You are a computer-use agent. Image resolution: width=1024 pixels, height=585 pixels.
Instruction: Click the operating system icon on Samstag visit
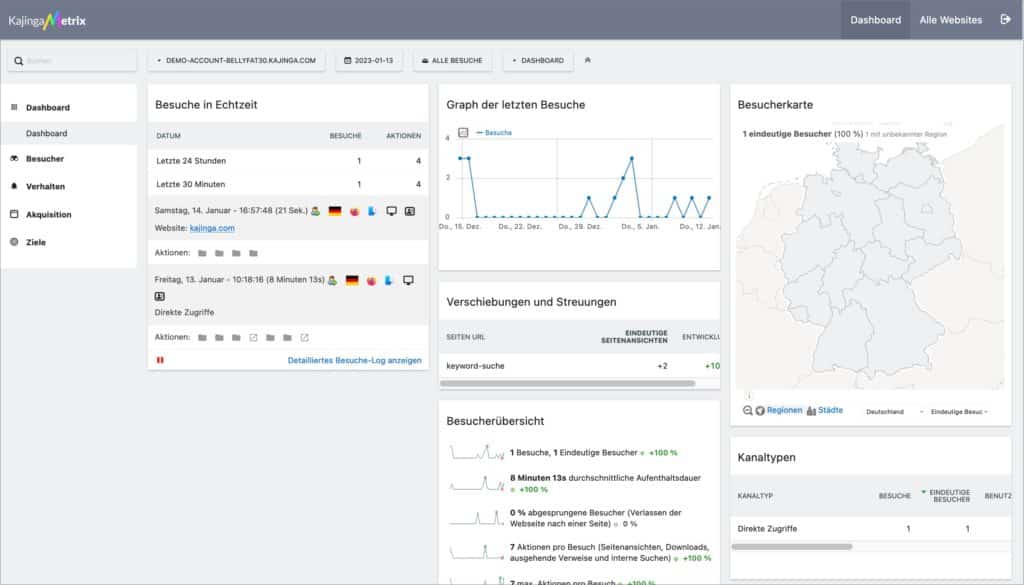point(372,211)
